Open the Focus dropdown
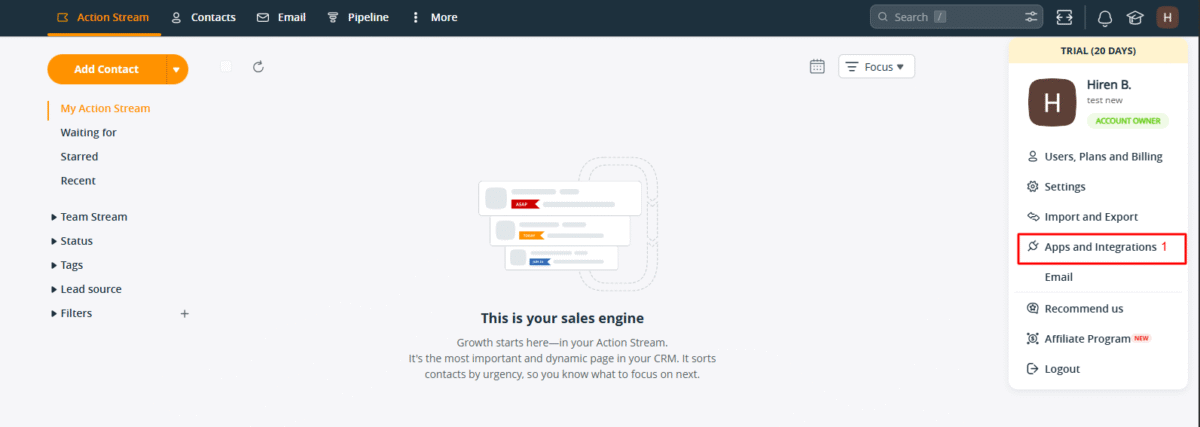Viewport: 1200px width, 427px height. tap(876, 67)
